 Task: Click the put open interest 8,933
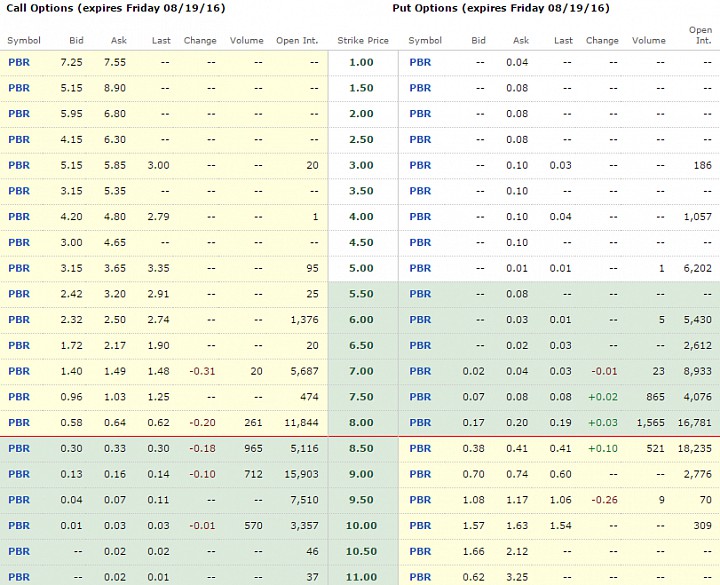click(x=698, y=371)
